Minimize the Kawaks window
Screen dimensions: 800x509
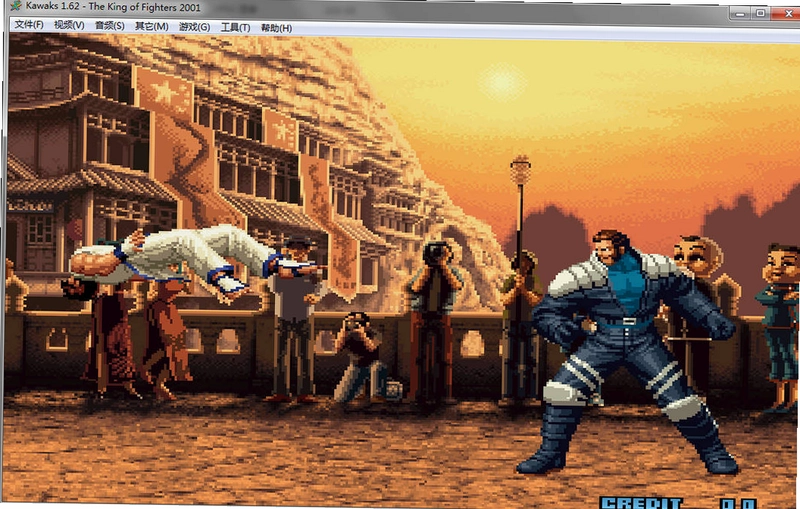pos(740,14)
